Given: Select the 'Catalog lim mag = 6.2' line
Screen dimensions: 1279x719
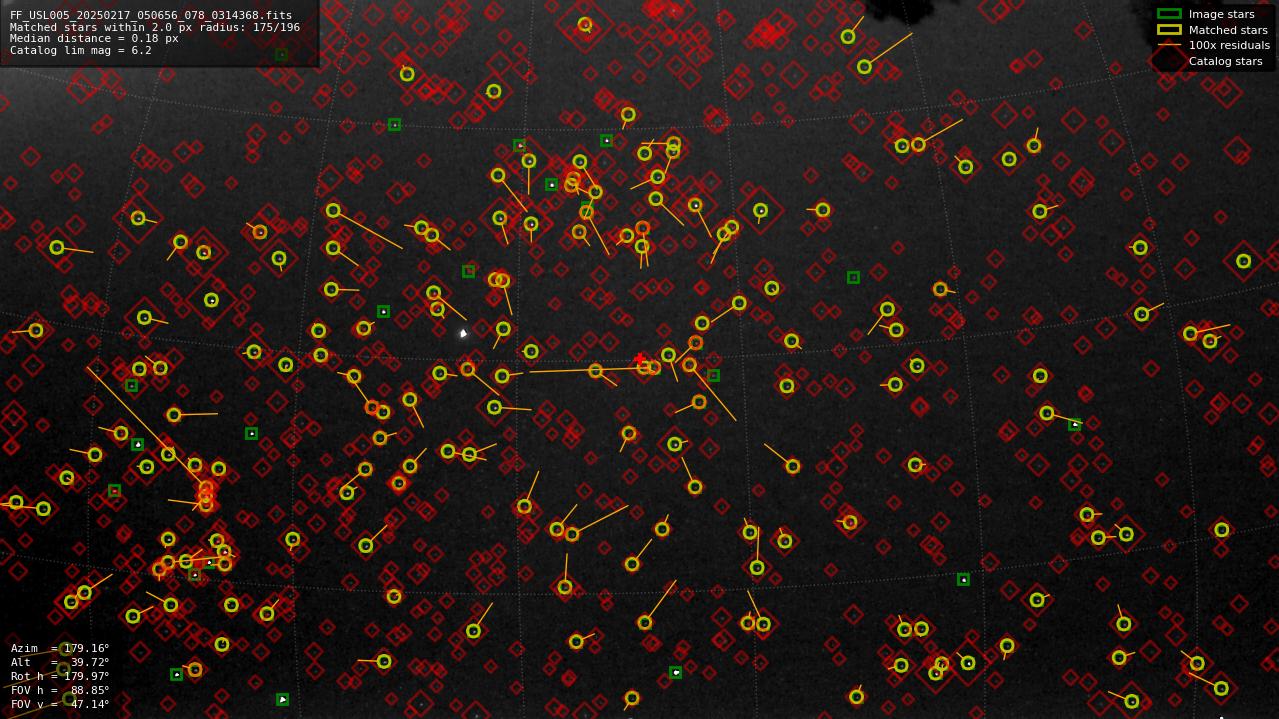Looking at the screenshot, I should [x=81, y=50].
